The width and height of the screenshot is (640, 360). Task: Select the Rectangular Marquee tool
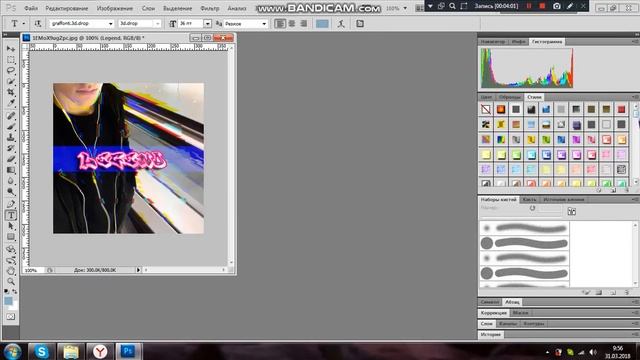click(11, 60)
